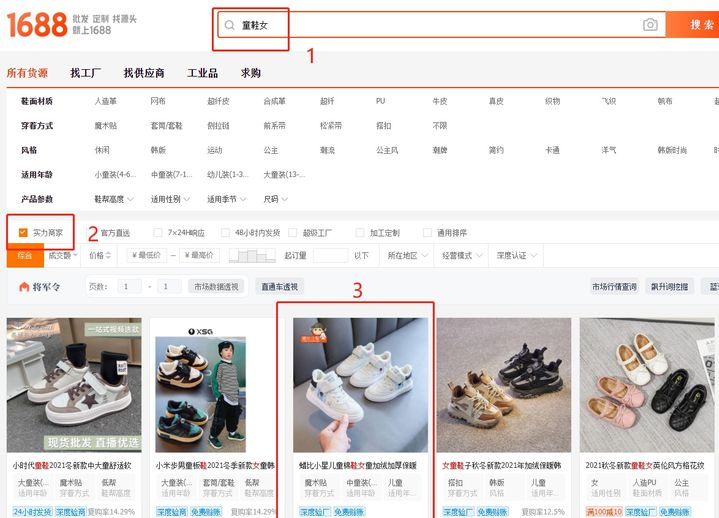Open camera image search icon
Screen dimensions: 719x518
coord(650,25)
